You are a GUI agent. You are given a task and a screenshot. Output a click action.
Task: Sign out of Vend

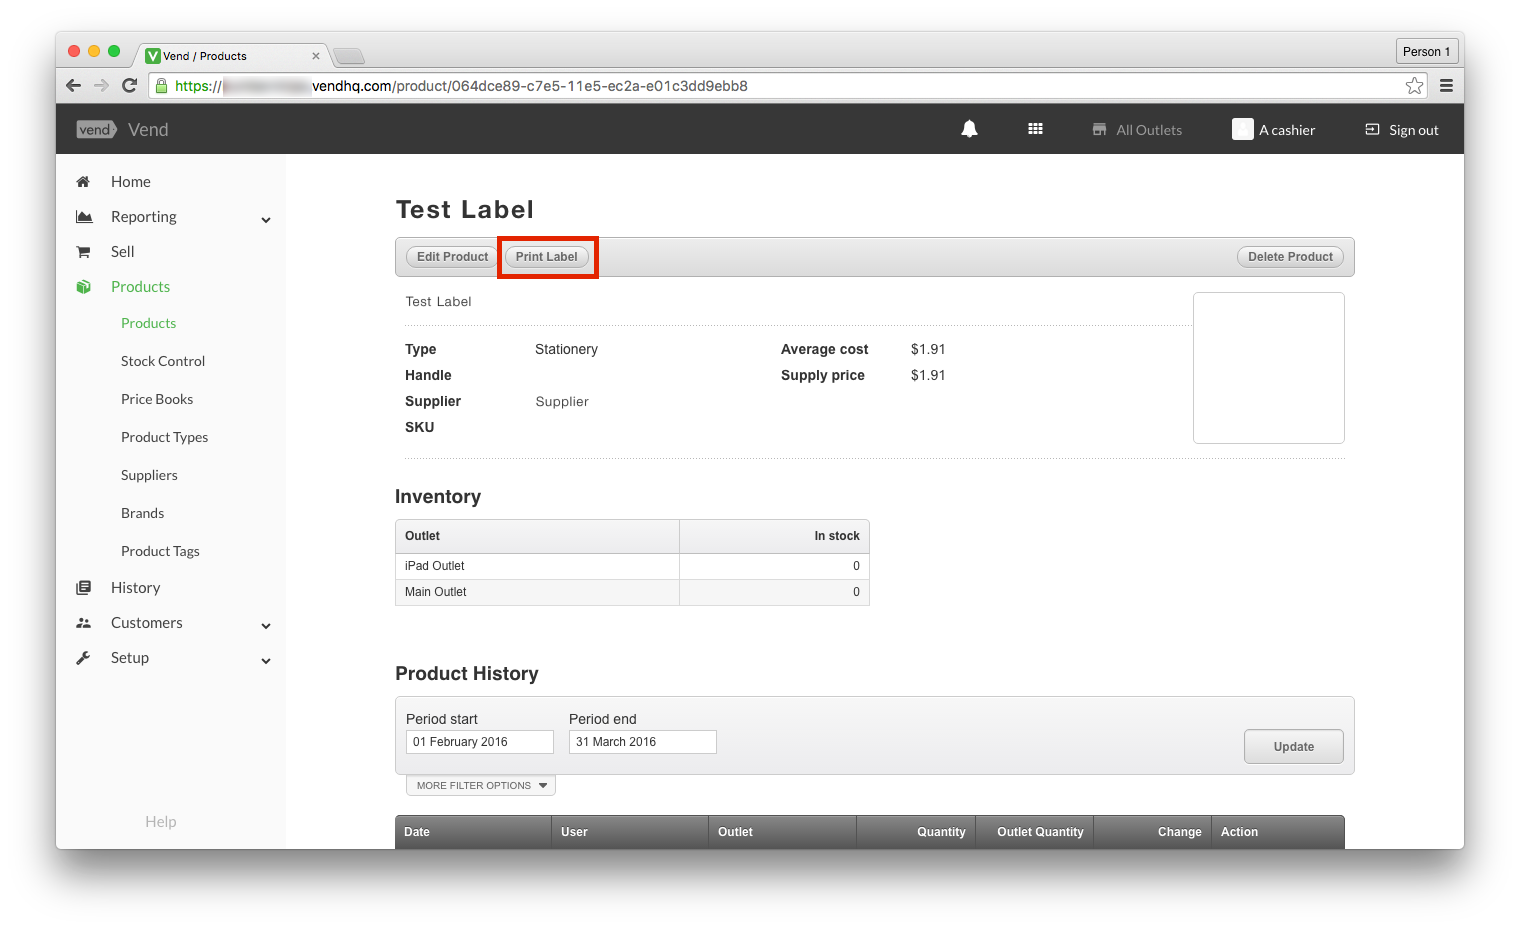(1402, 130)
